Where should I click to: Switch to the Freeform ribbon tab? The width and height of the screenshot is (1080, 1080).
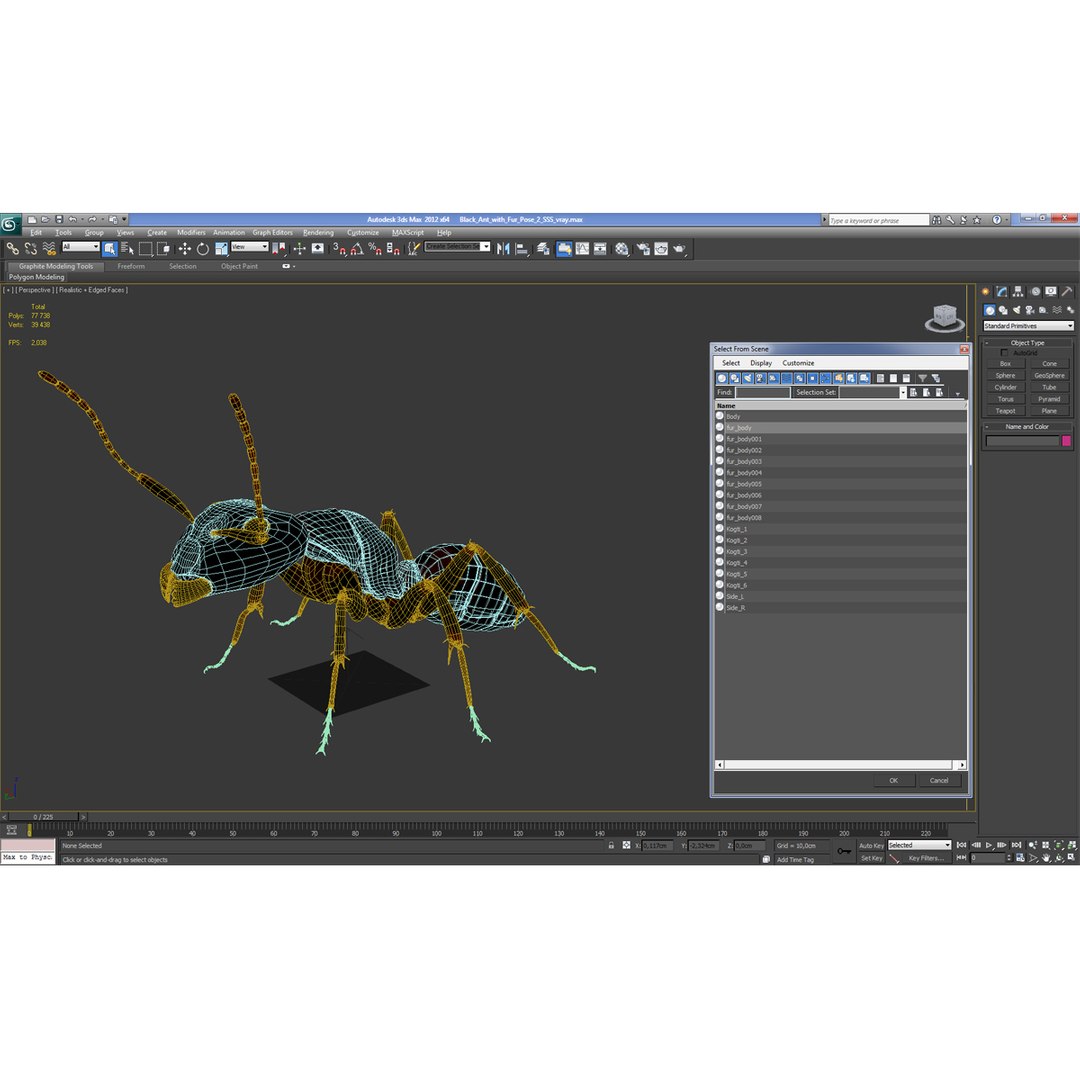pyautogui.click(x=131, y=267)
